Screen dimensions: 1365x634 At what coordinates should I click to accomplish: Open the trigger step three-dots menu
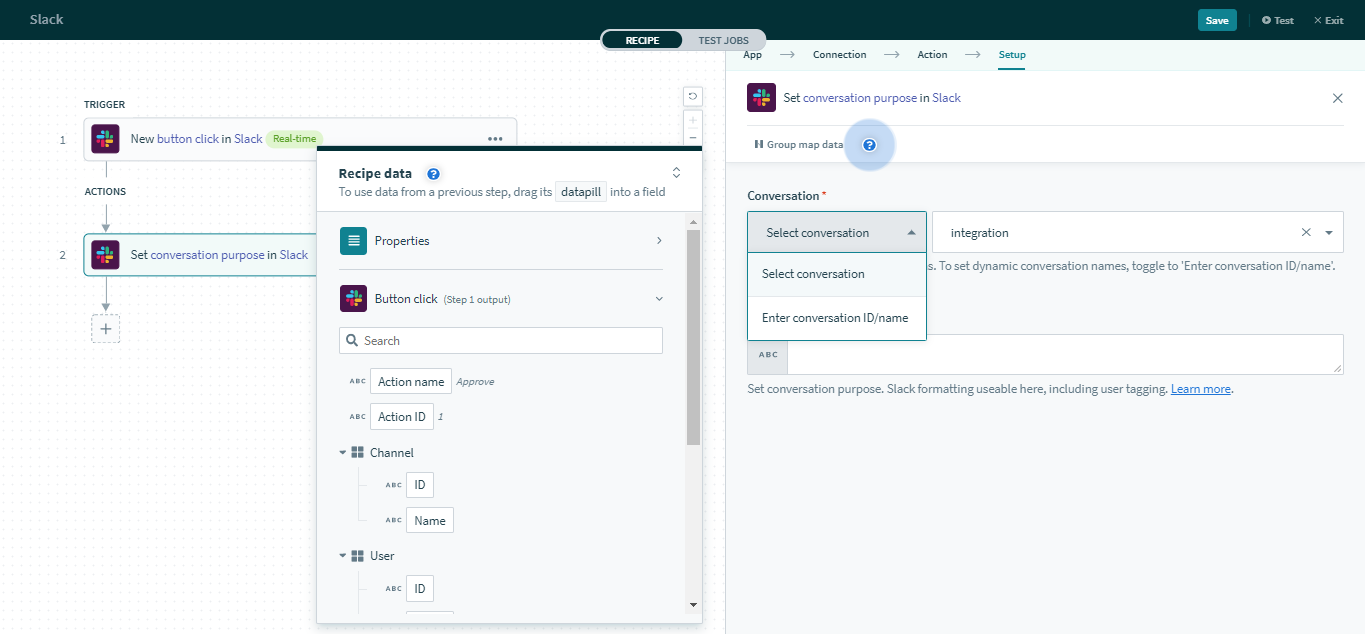coord(495,139)
